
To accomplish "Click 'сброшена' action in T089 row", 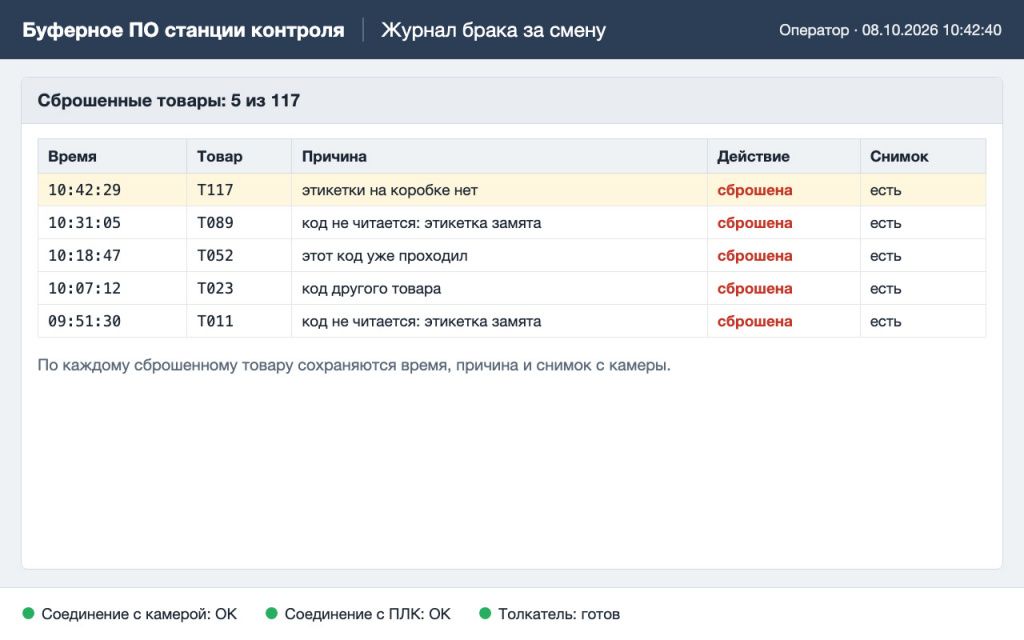I will [754, 223].
